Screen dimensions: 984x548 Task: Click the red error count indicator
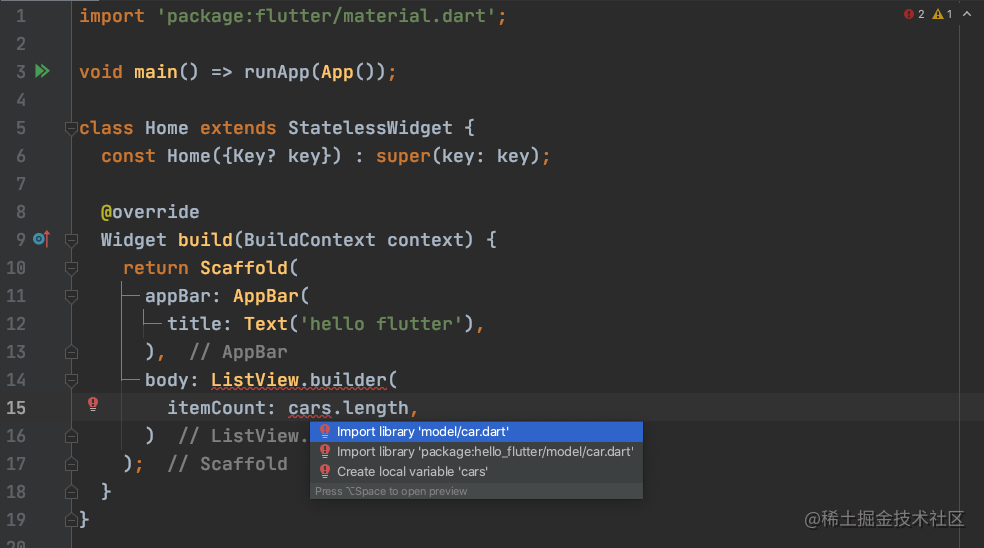[x=914, y=14]
